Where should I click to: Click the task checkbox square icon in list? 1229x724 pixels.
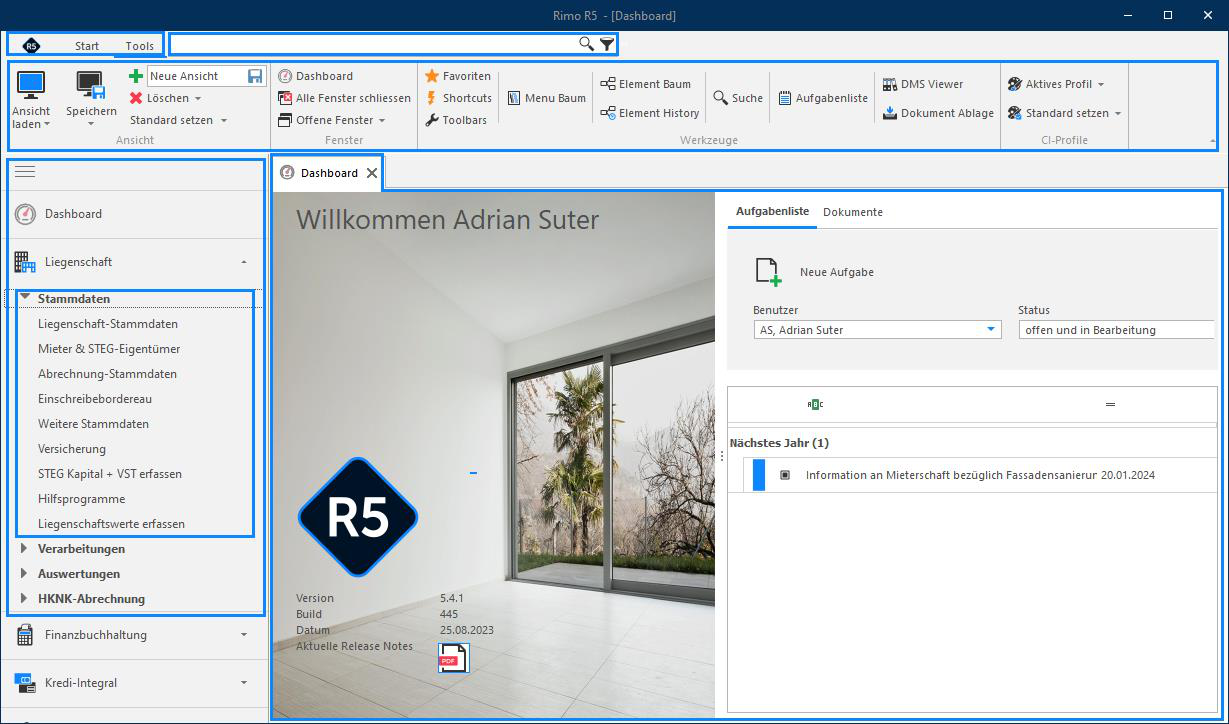[x=785, y=475]
